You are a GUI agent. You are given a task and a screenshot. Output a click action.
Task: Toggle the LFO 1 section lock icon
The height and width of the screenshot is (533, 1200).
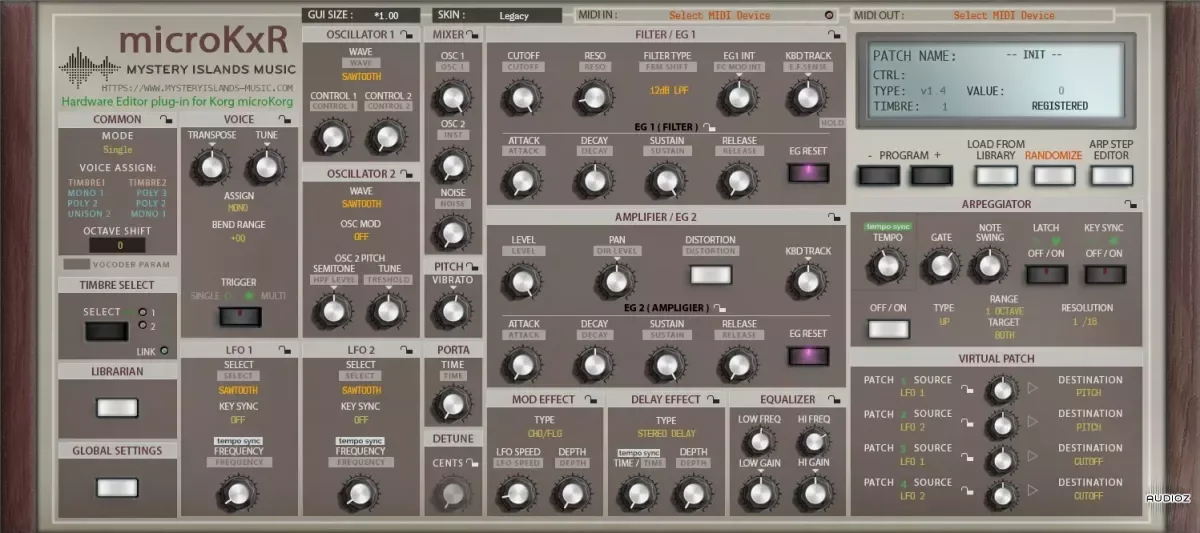point(286,349)
